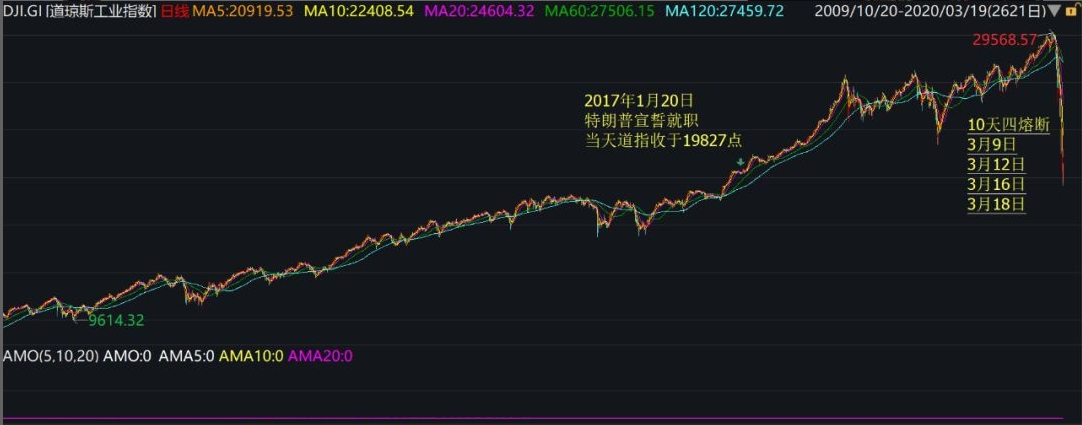Click the small inauguration arrow marker on chart
The width and height of the screenshot is (1082, 425).
[x=740, y=162]
